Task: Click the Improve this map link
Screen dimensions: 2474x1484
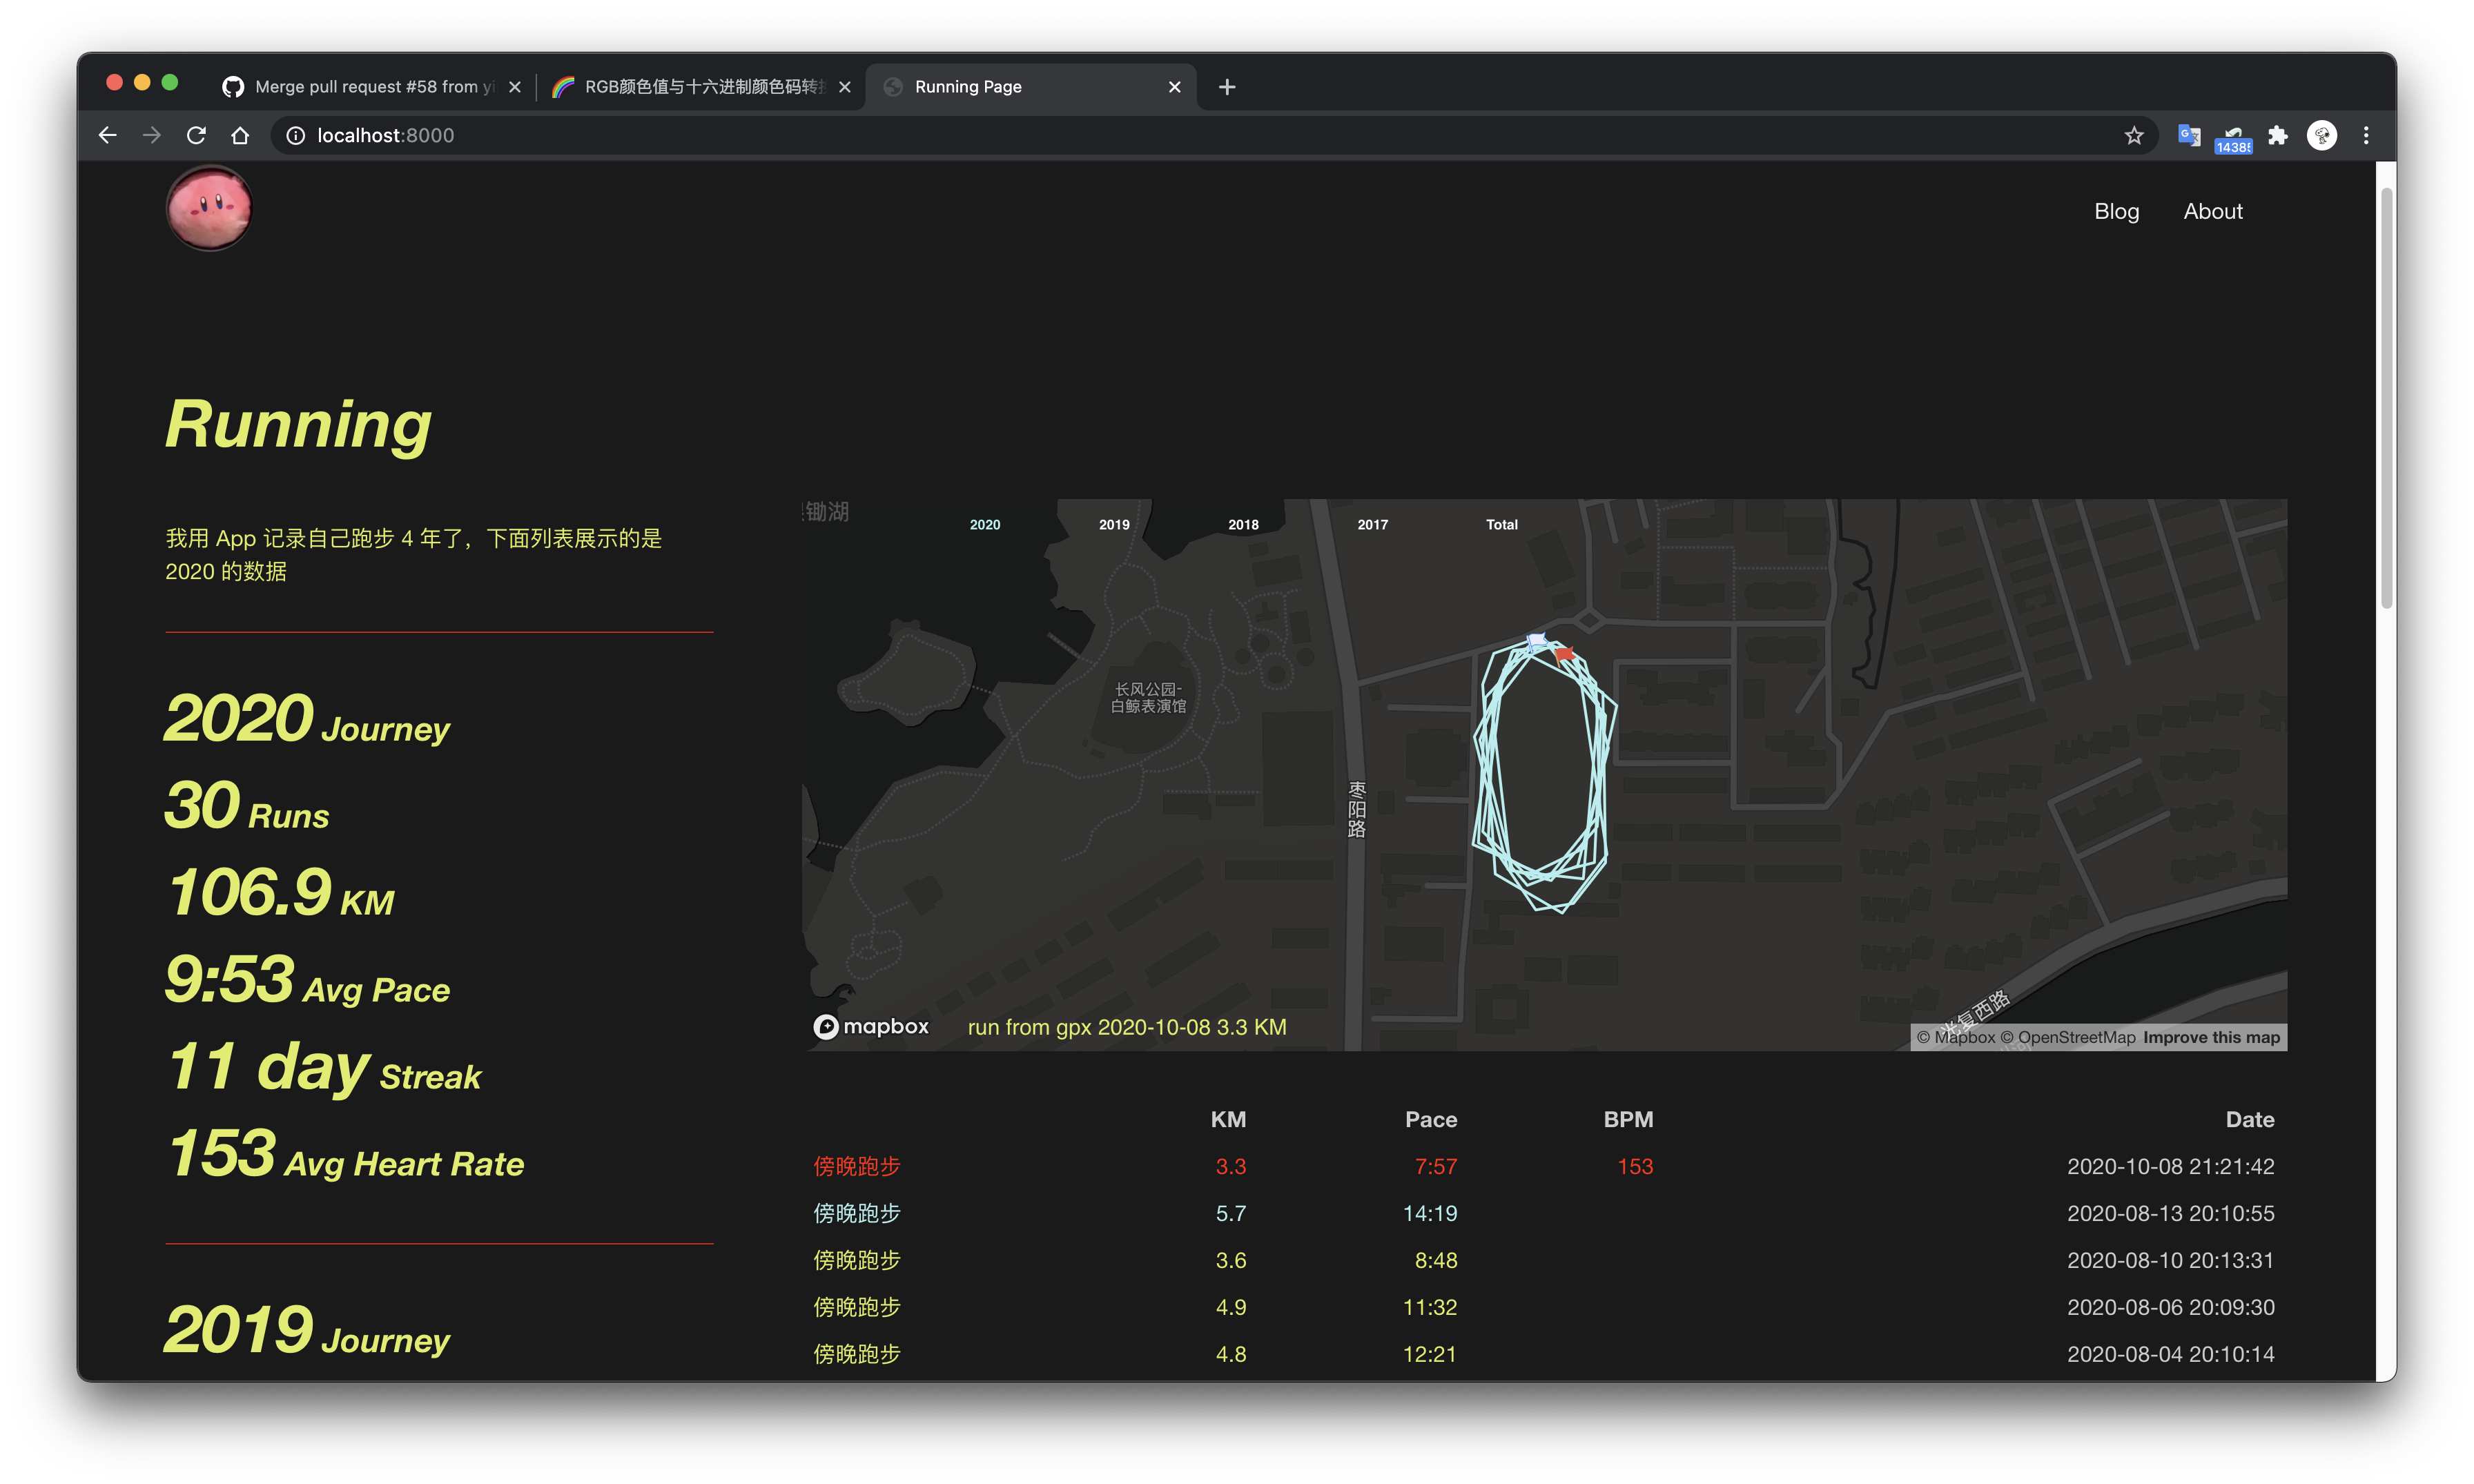Action: tap(2210, 1037)
